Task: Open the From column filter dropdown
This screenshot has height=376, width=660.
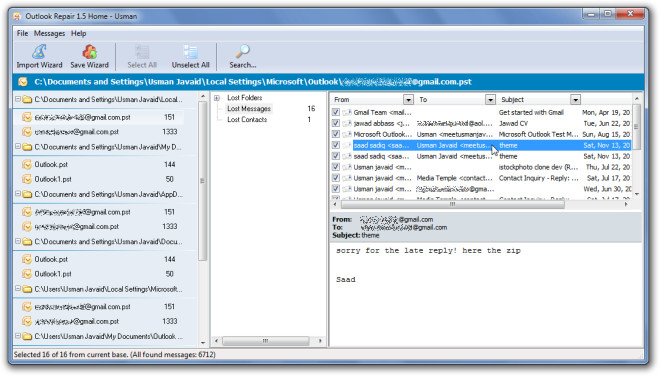Action: pos(408,99)
